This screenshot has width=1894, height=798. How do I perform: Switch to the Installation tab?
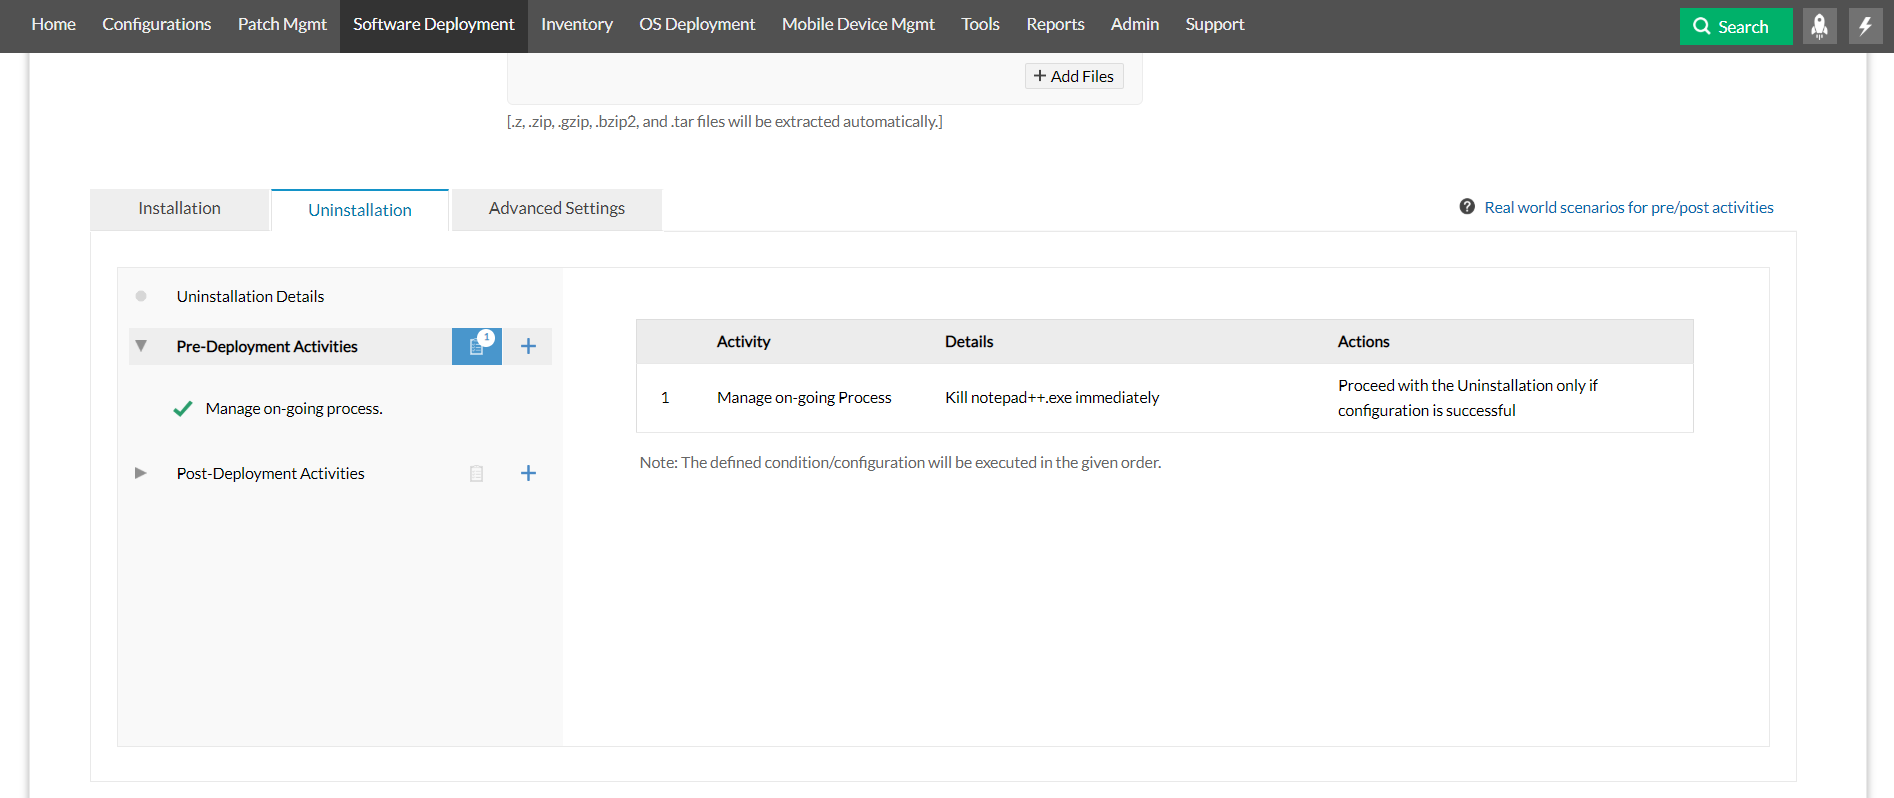[179, 209]
